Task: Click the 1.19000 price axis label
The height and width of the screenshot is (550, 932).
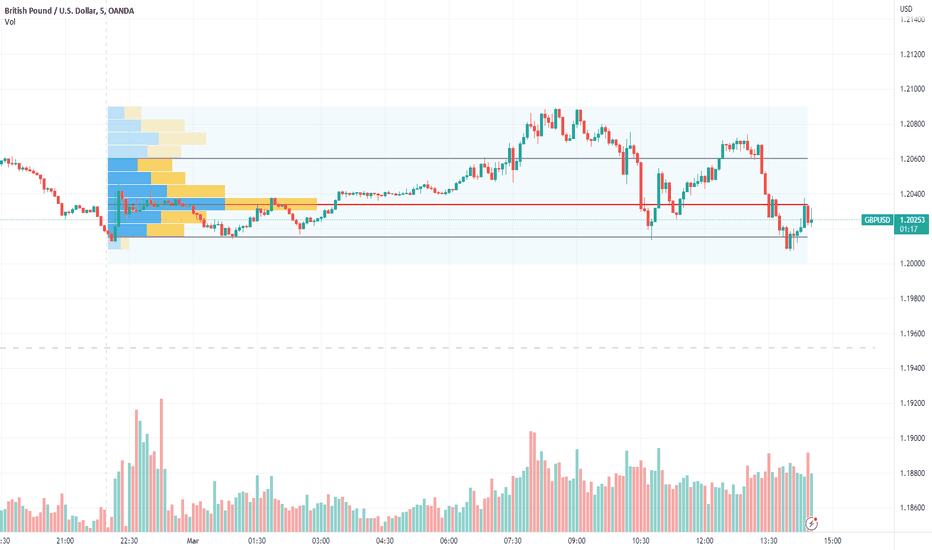Action: click(912, 438)
